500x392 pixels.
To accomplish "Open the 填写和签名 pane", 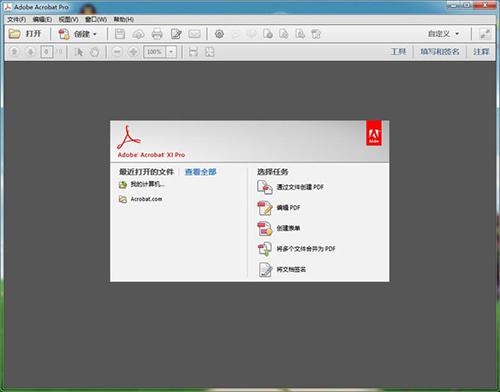I will tap(440, 52).
